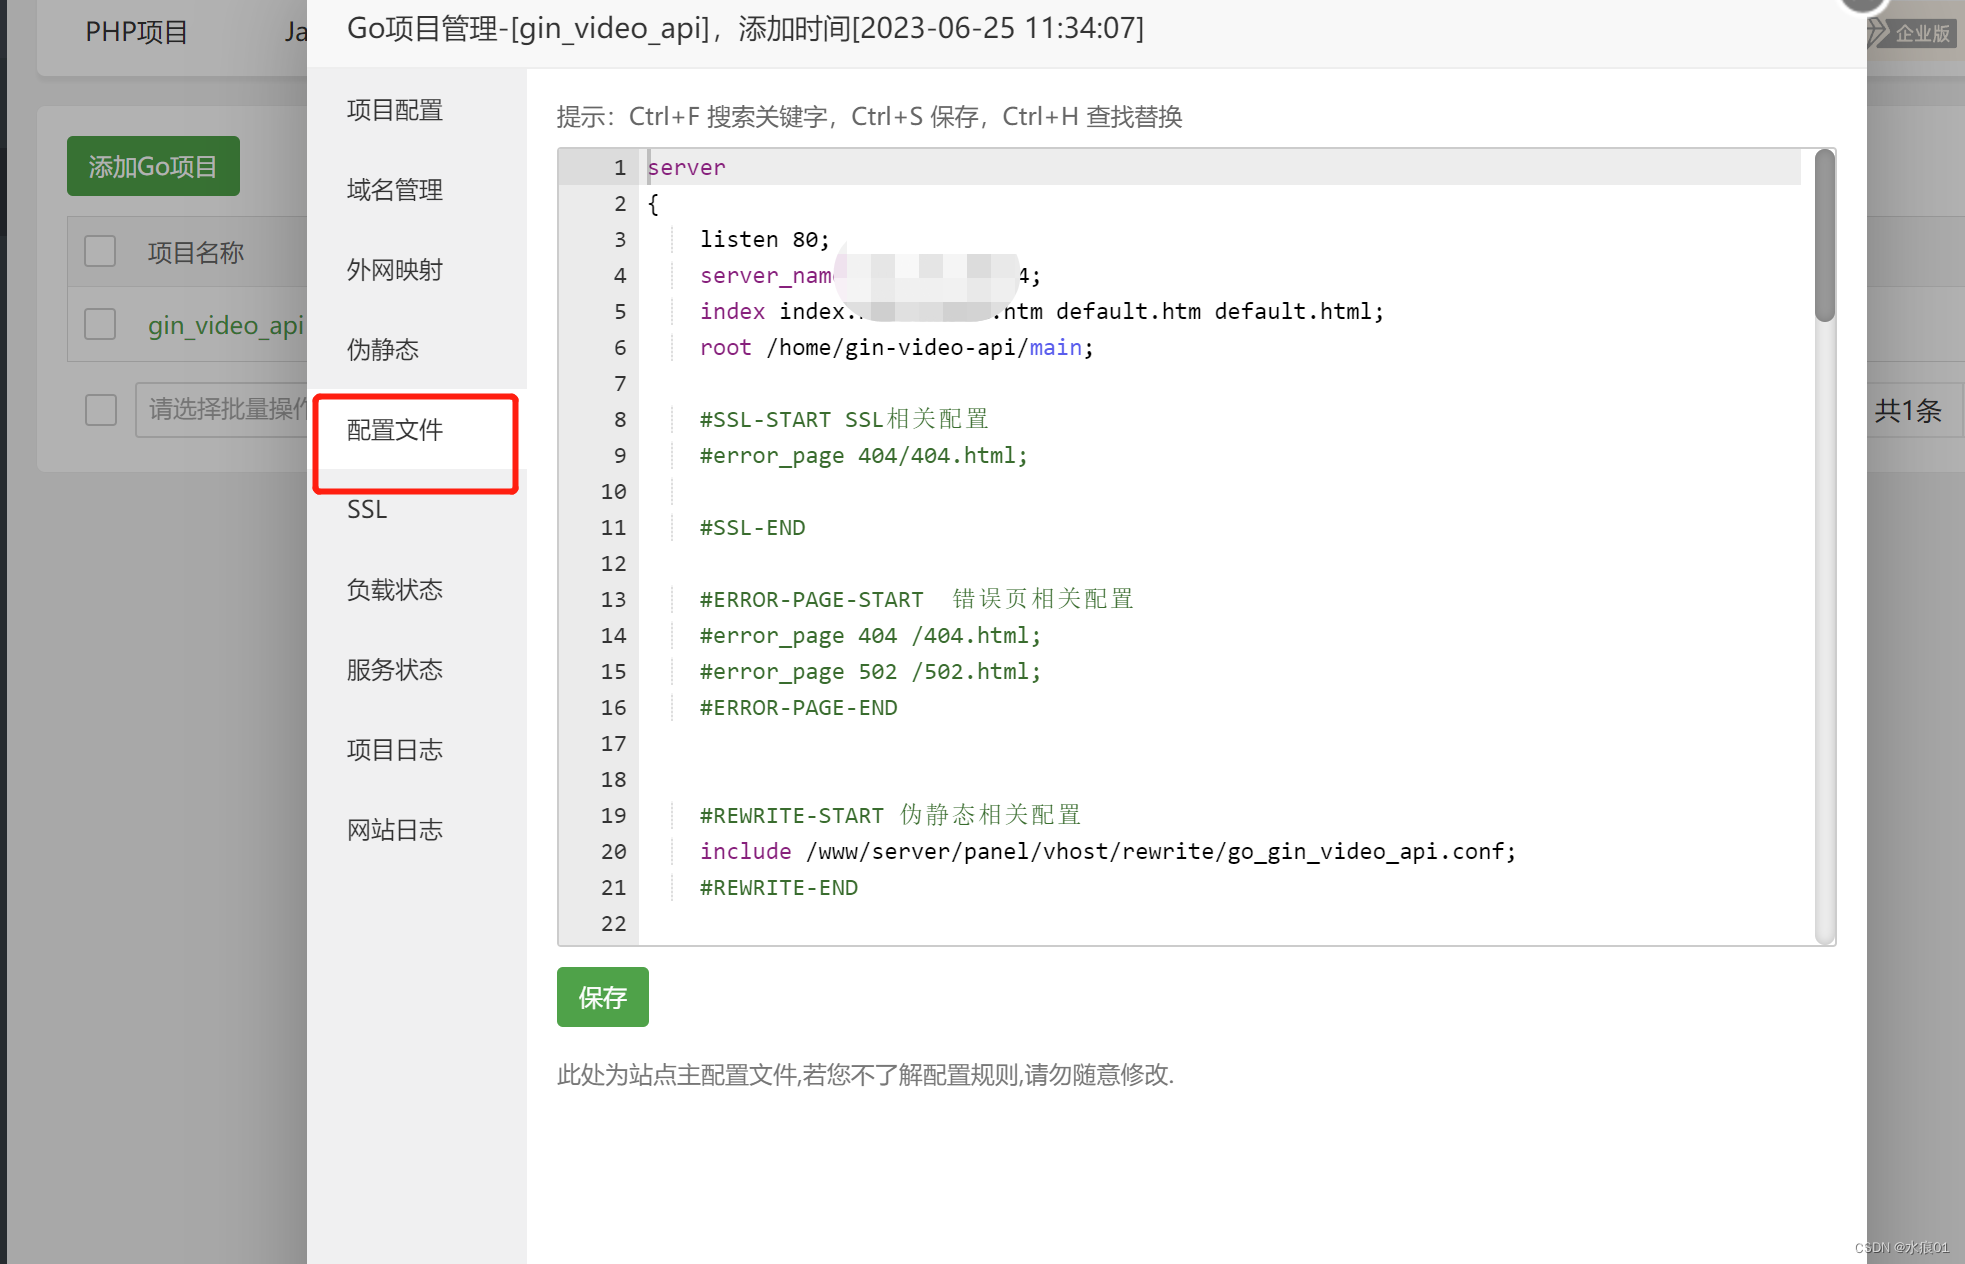
Task: Toggle the checkbox beside batch operation dropdown
Action: [100, 409]
